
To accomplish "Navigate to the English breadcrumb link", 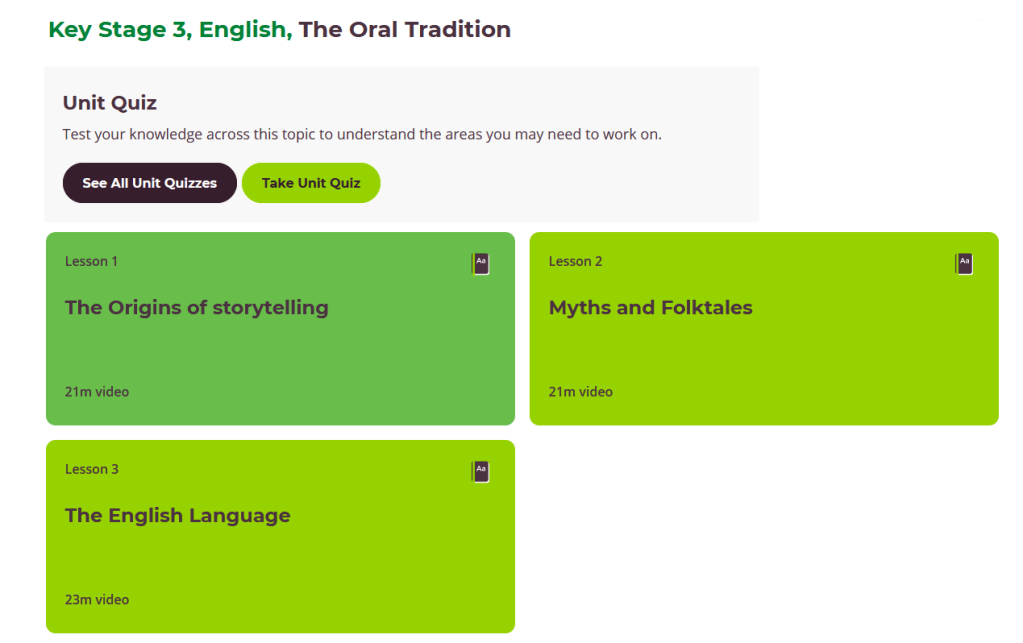I will click(x=243, y=30).
